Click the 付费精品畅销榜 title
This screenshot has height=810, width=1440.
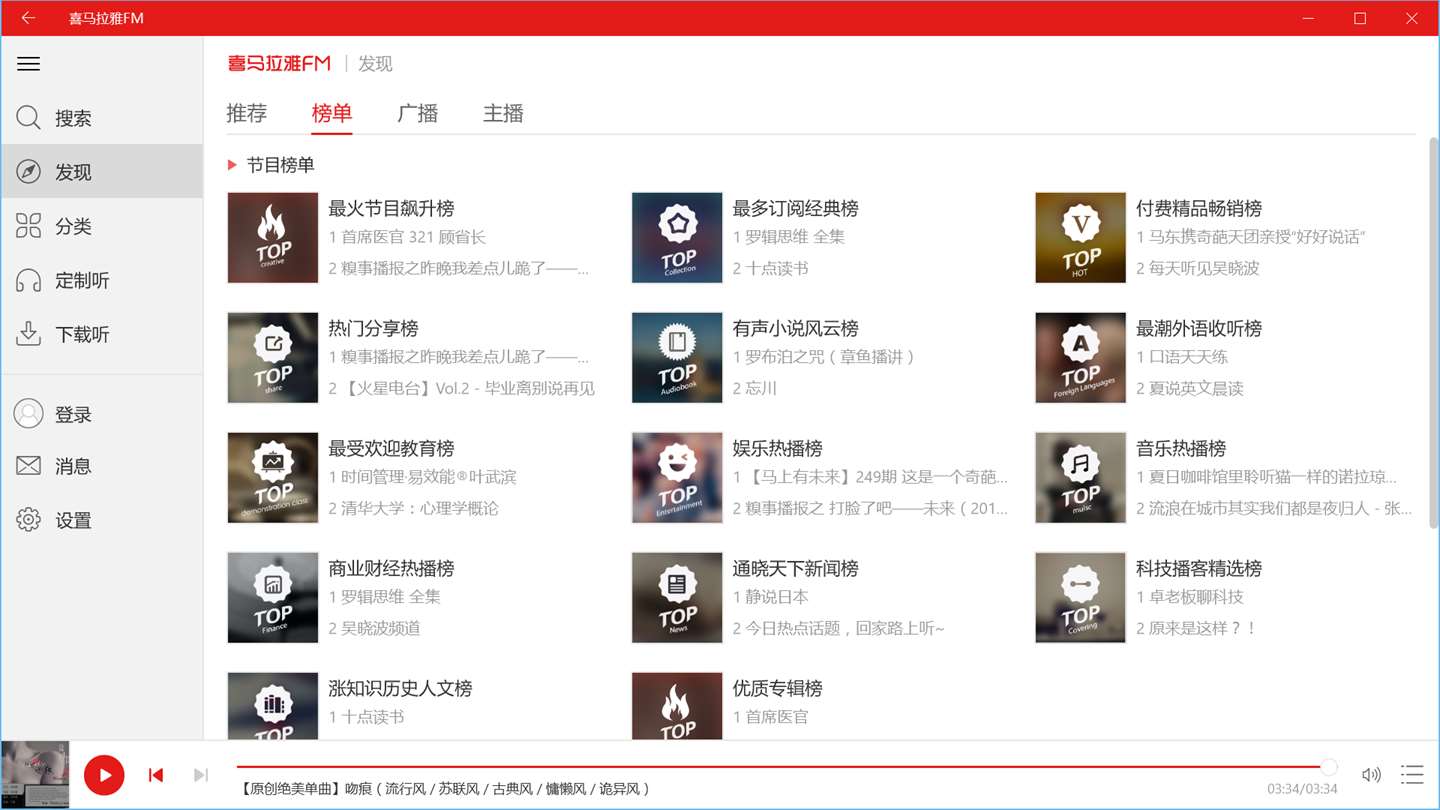[x=1199, y=208]
